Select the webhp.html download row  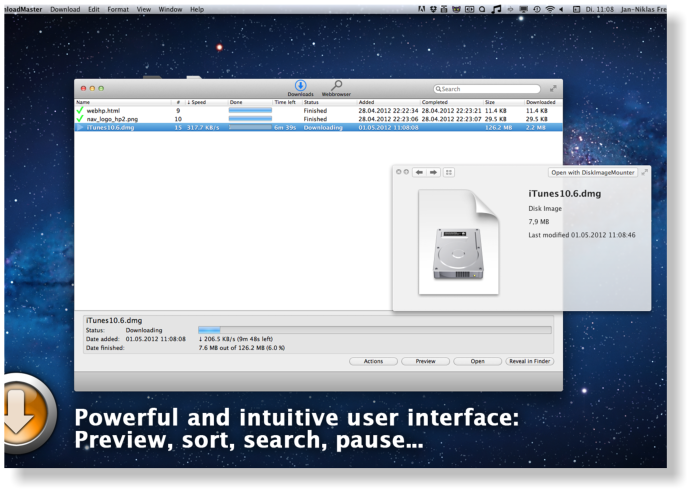pos(318,110)
